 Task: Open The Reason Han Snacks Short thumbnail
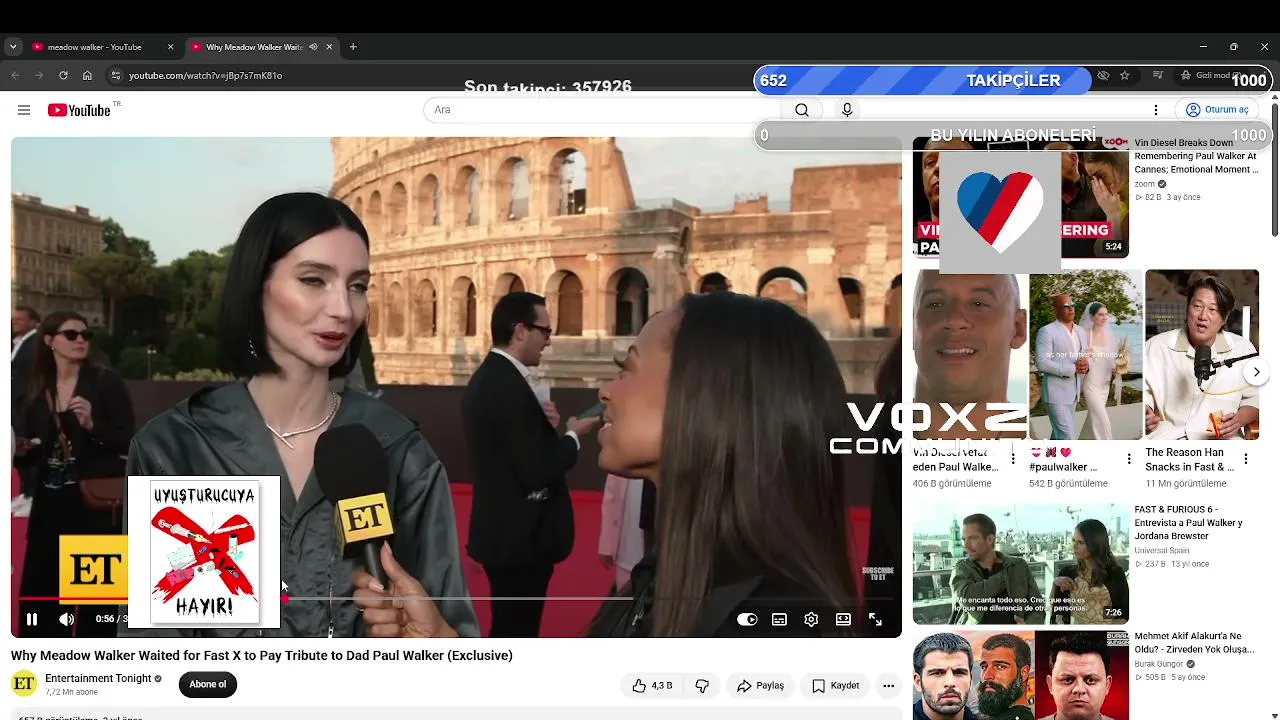[x=1202, y=355]
